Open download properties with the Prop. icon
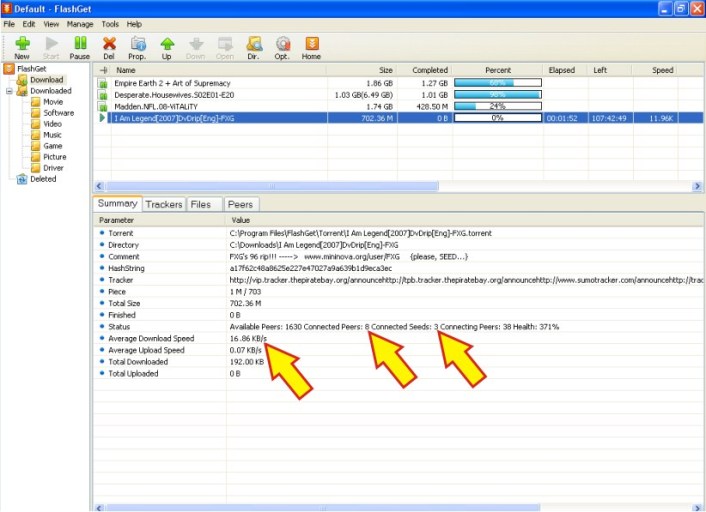Viewport: 706px width, 512px height. (137, 48)
